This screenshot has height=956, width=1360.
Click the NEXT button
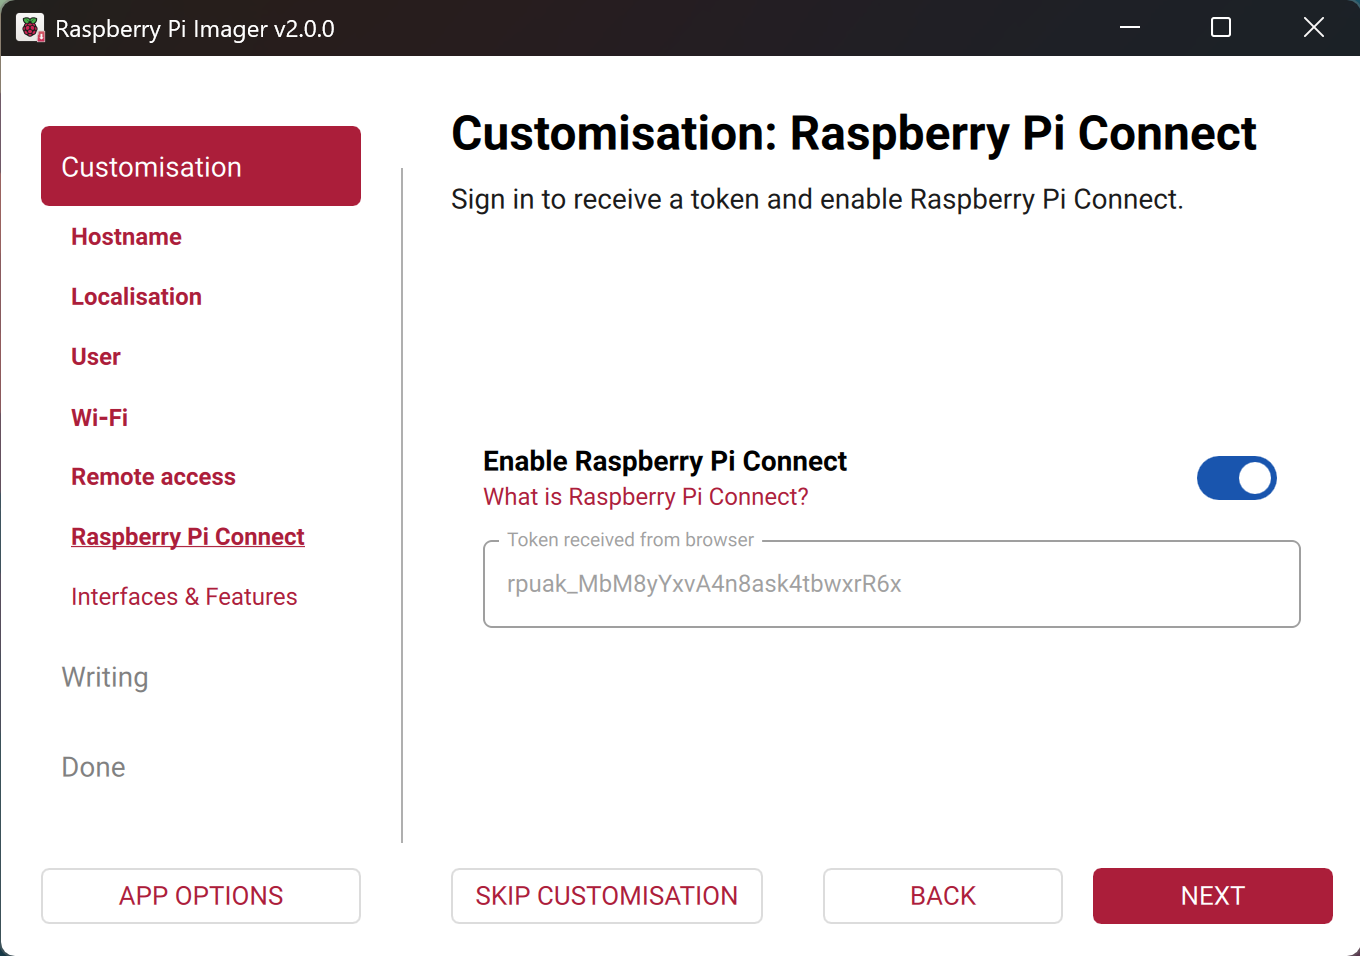coord(1212,896)
